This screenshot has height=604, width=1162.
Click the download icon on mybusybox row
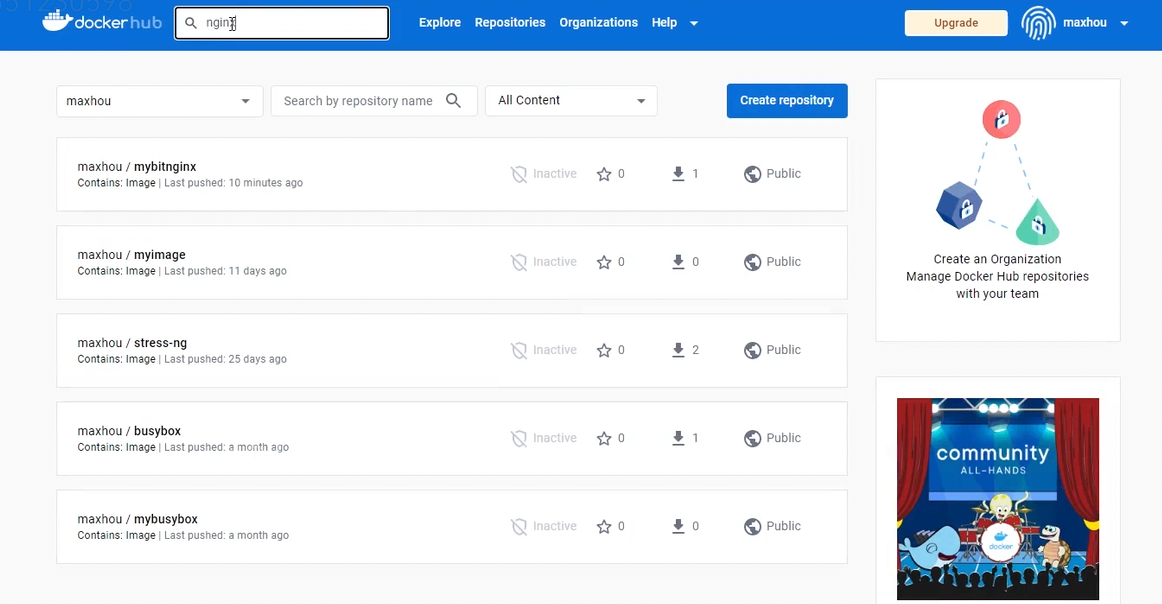point(678,527)
